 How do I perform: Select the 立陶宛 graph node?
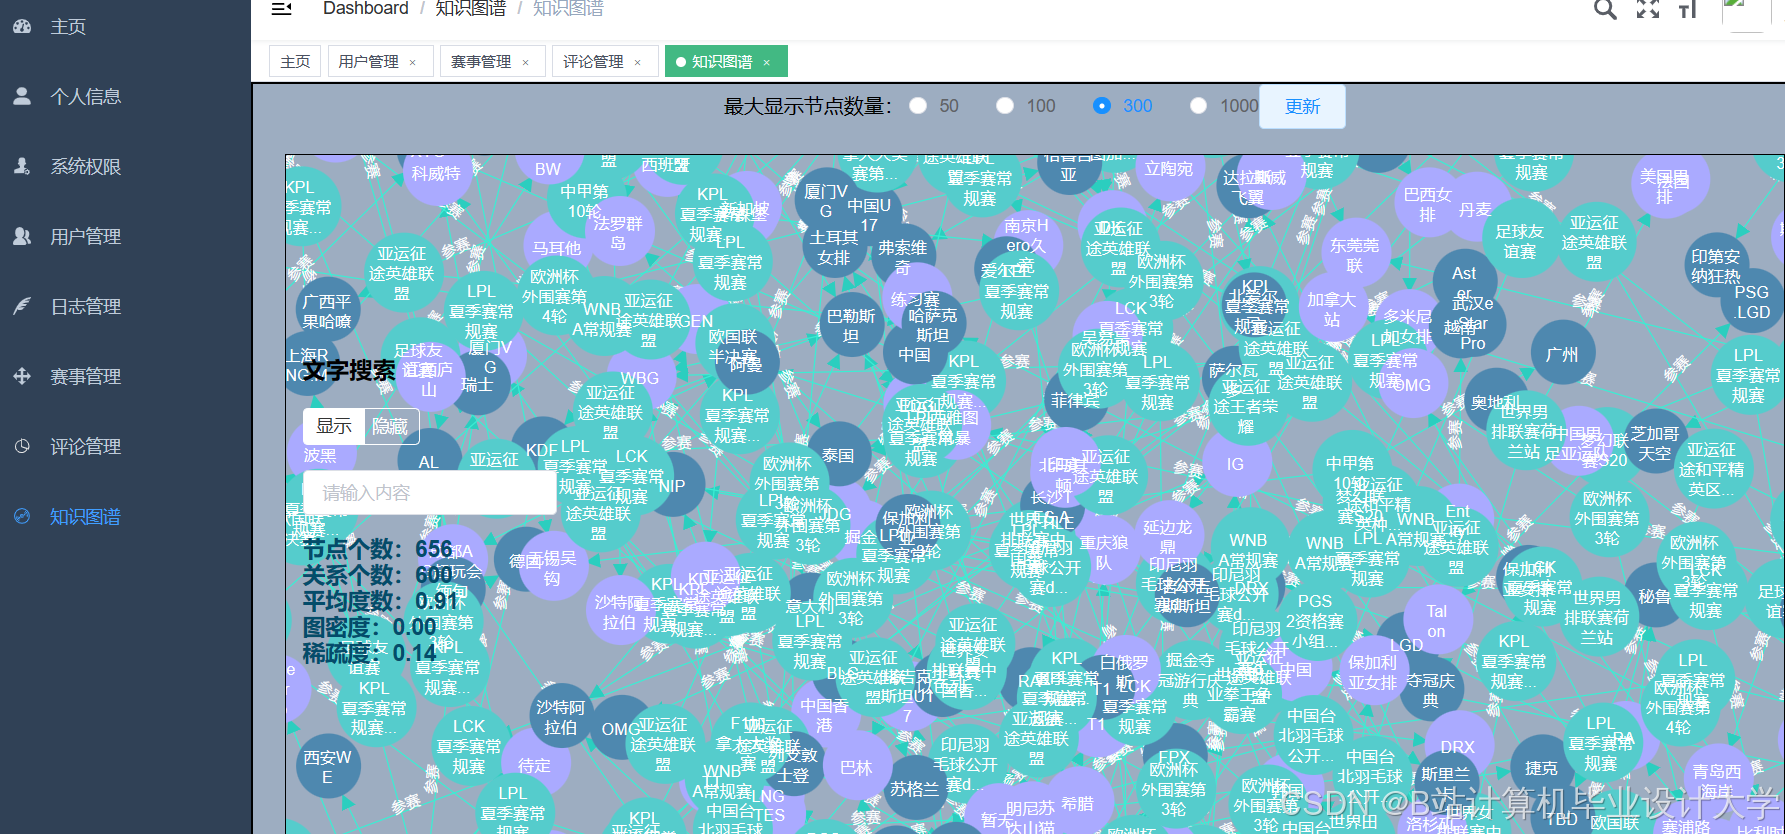click(1169, 169)
